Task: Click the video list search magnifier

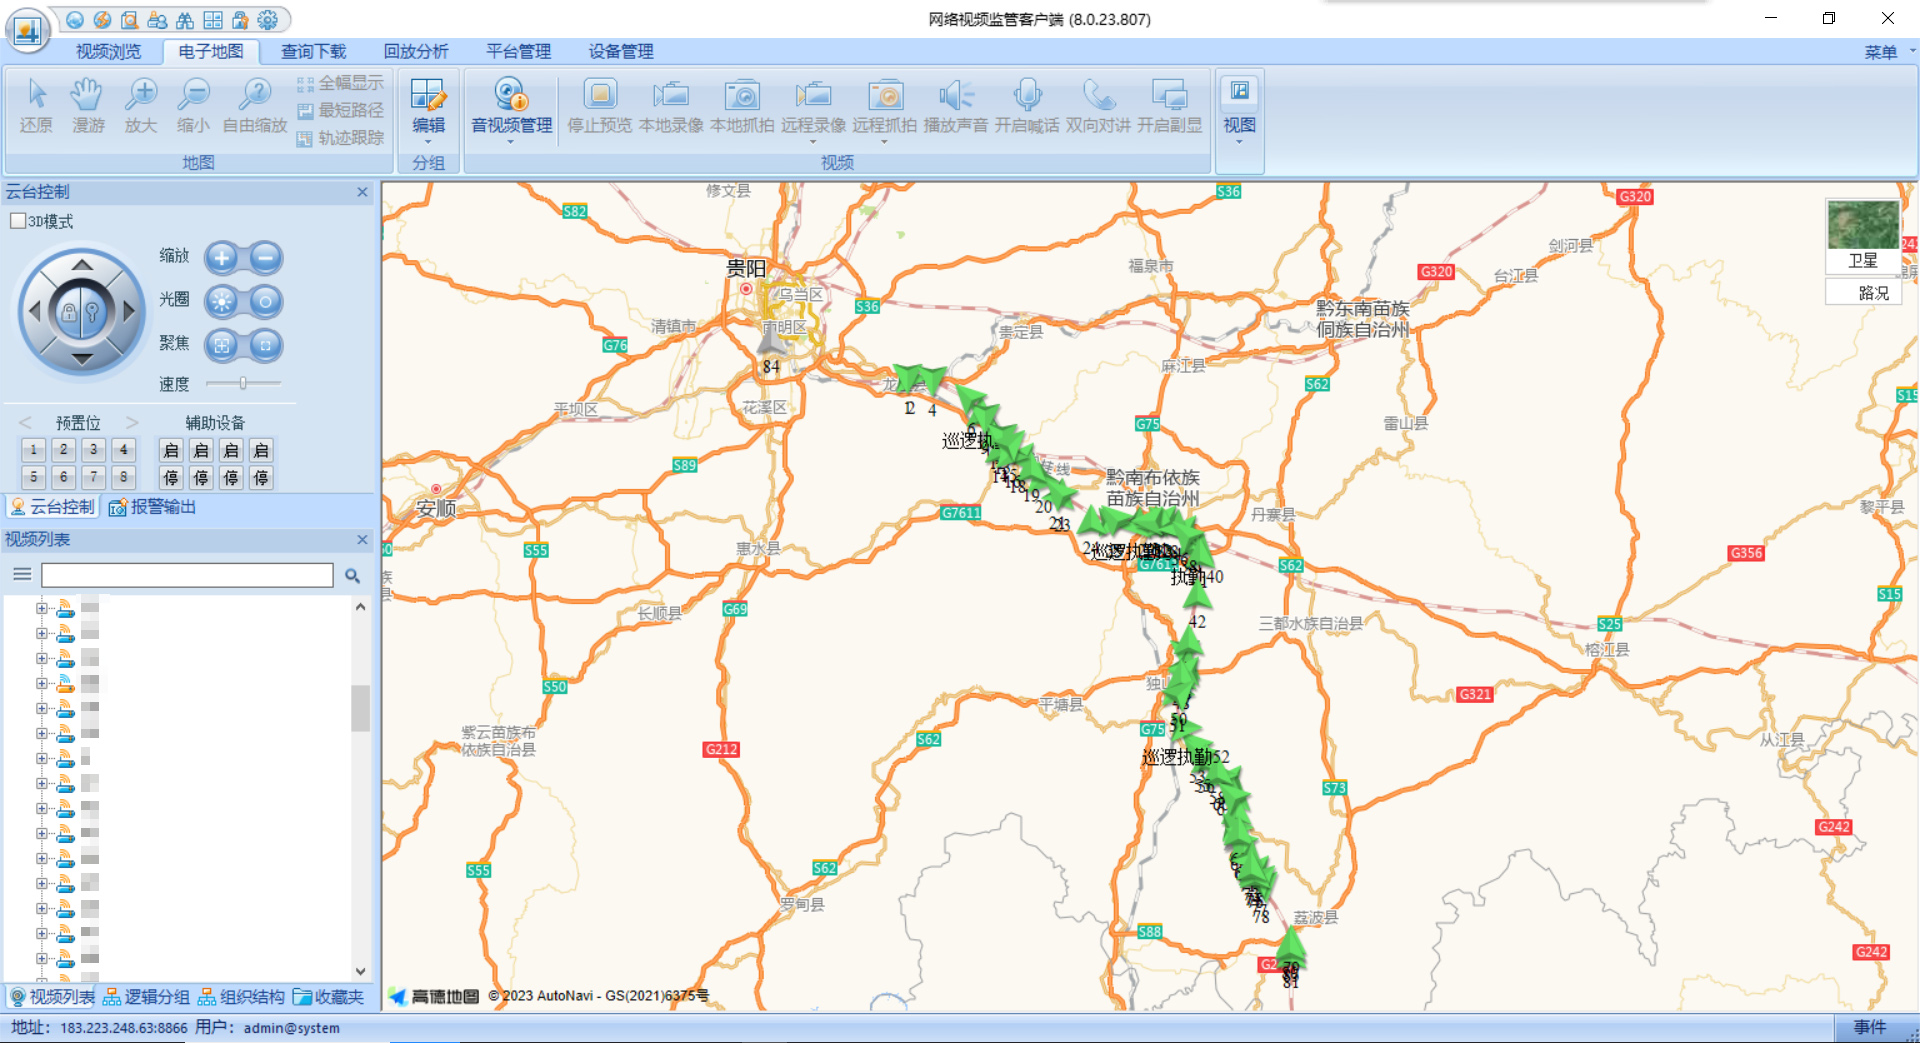Action: (352, 576)
